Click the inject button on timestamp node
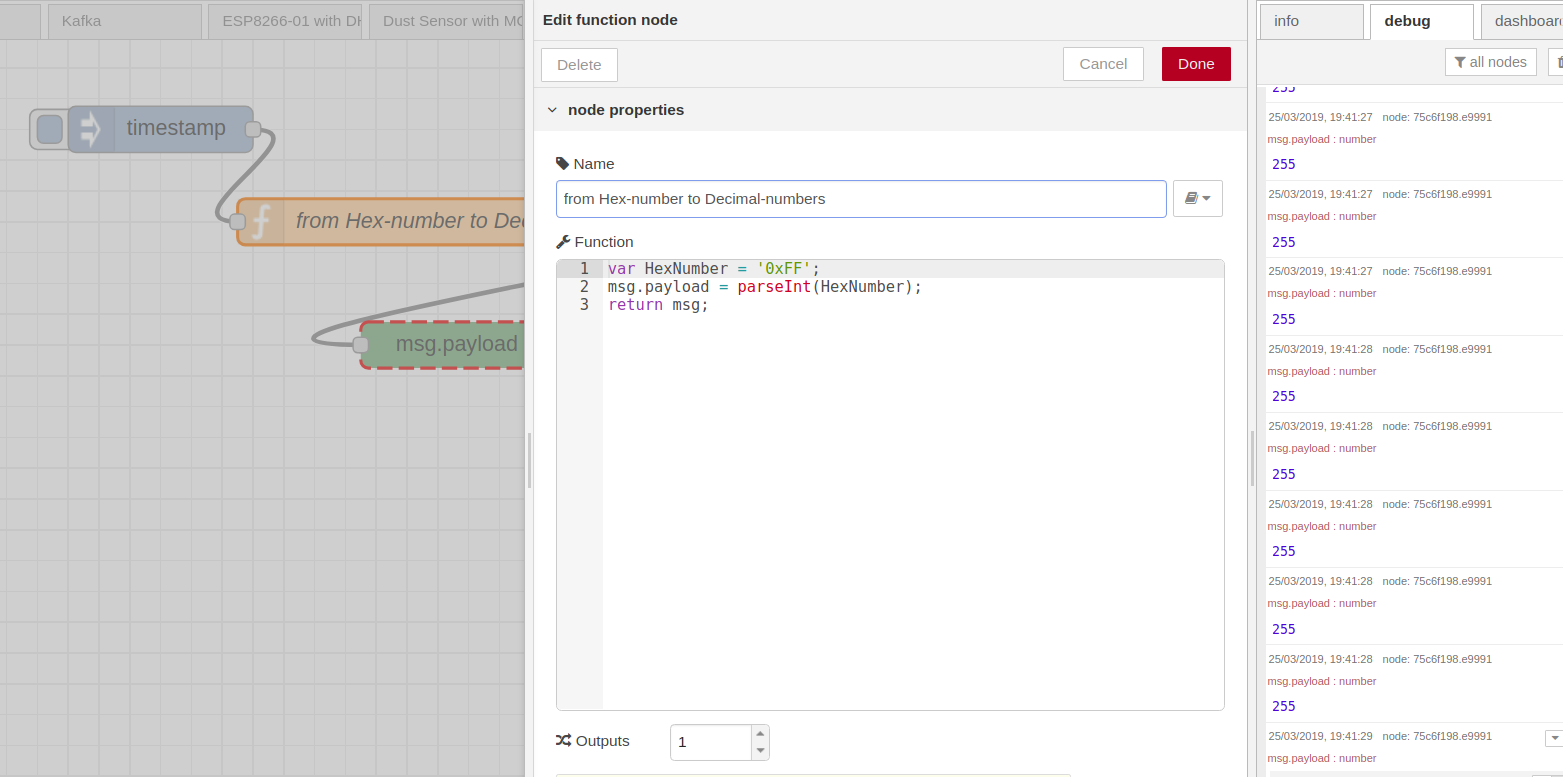Viewport: 1563px width, 777px height. pyautogui.click(x=50, y=129)
